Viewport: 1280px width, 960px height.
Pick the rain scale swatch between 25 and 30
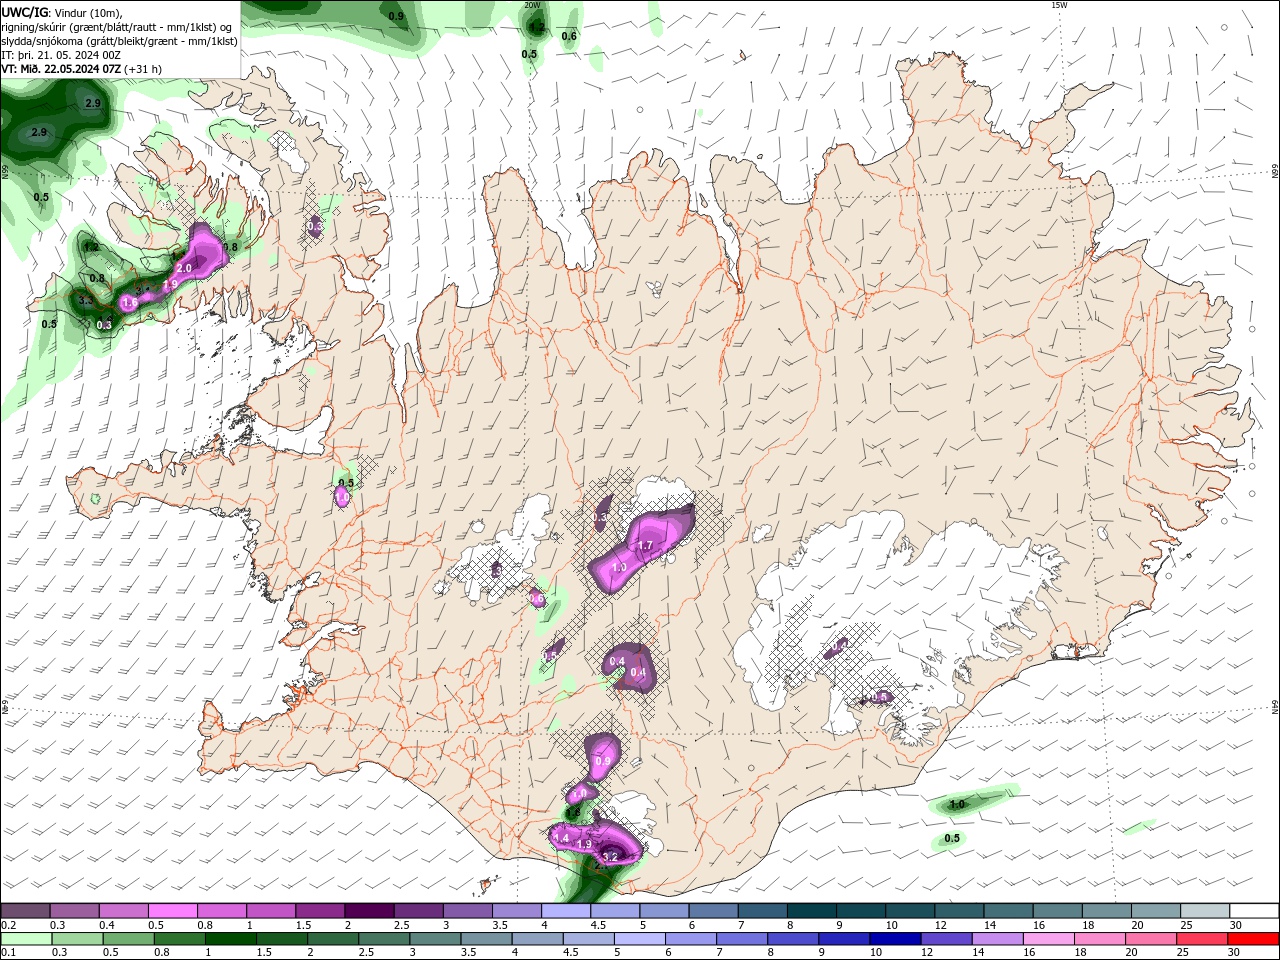pos(1200,939)
